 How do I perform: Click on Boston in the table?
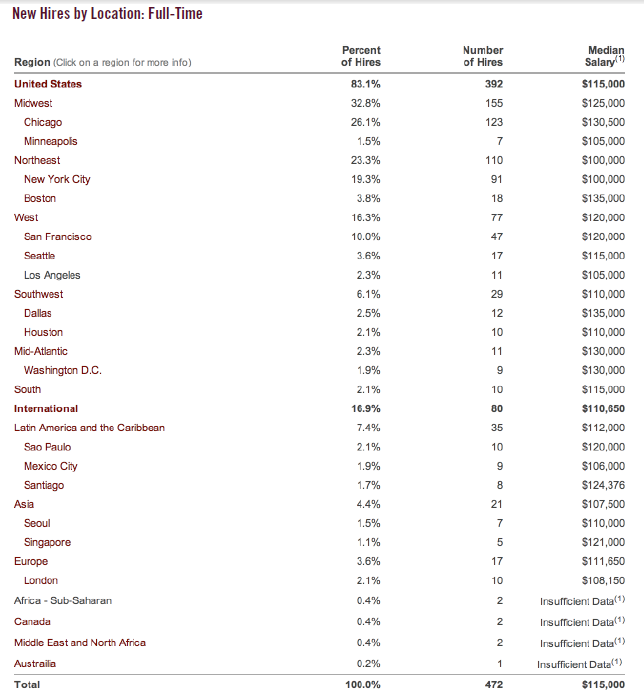(x=40, y=198)
